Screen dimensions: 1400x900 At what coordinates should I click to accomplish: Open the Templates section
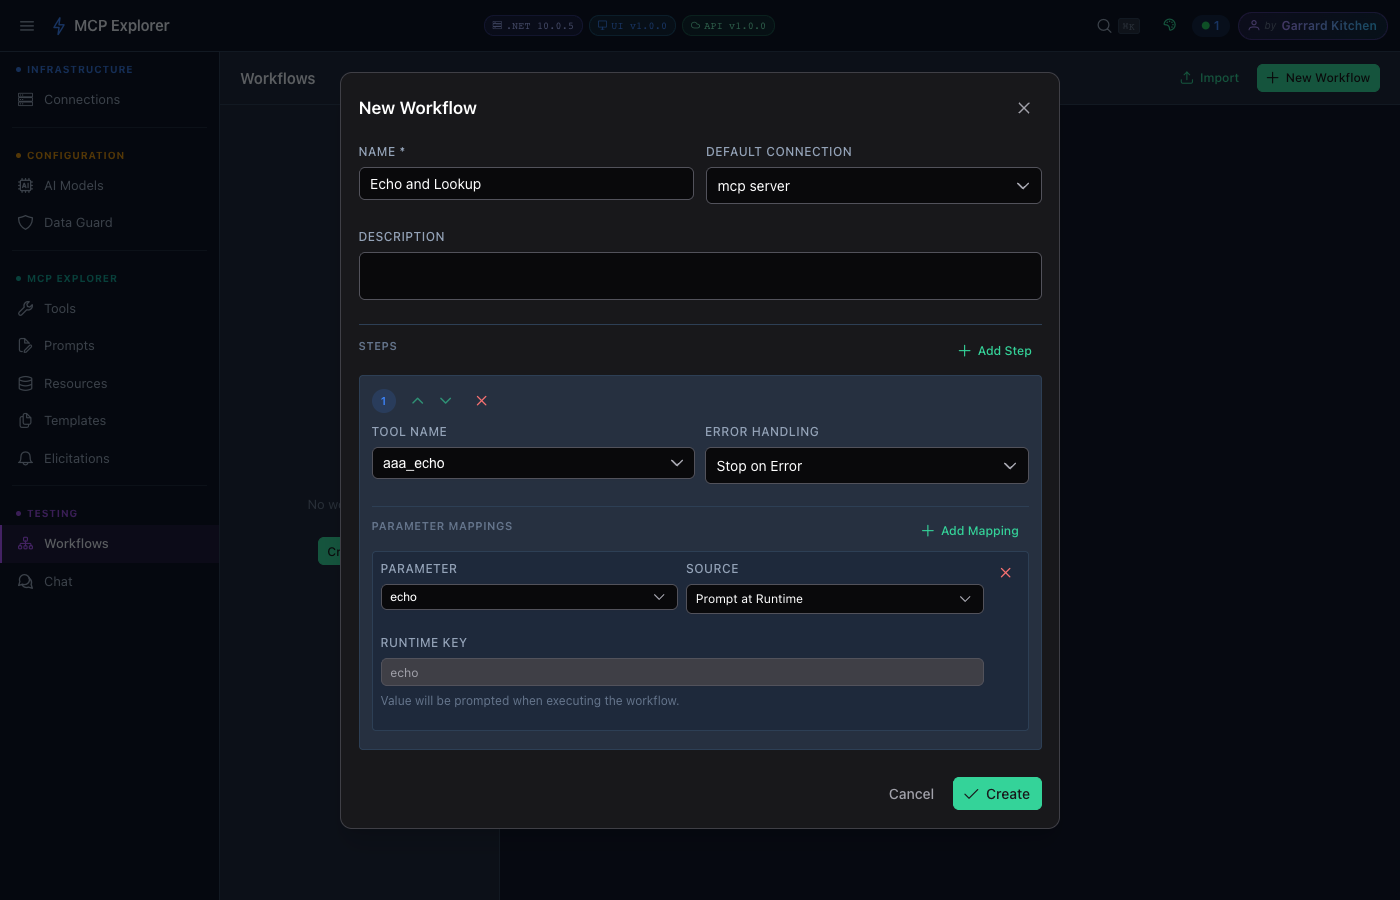tap(74, 420)
